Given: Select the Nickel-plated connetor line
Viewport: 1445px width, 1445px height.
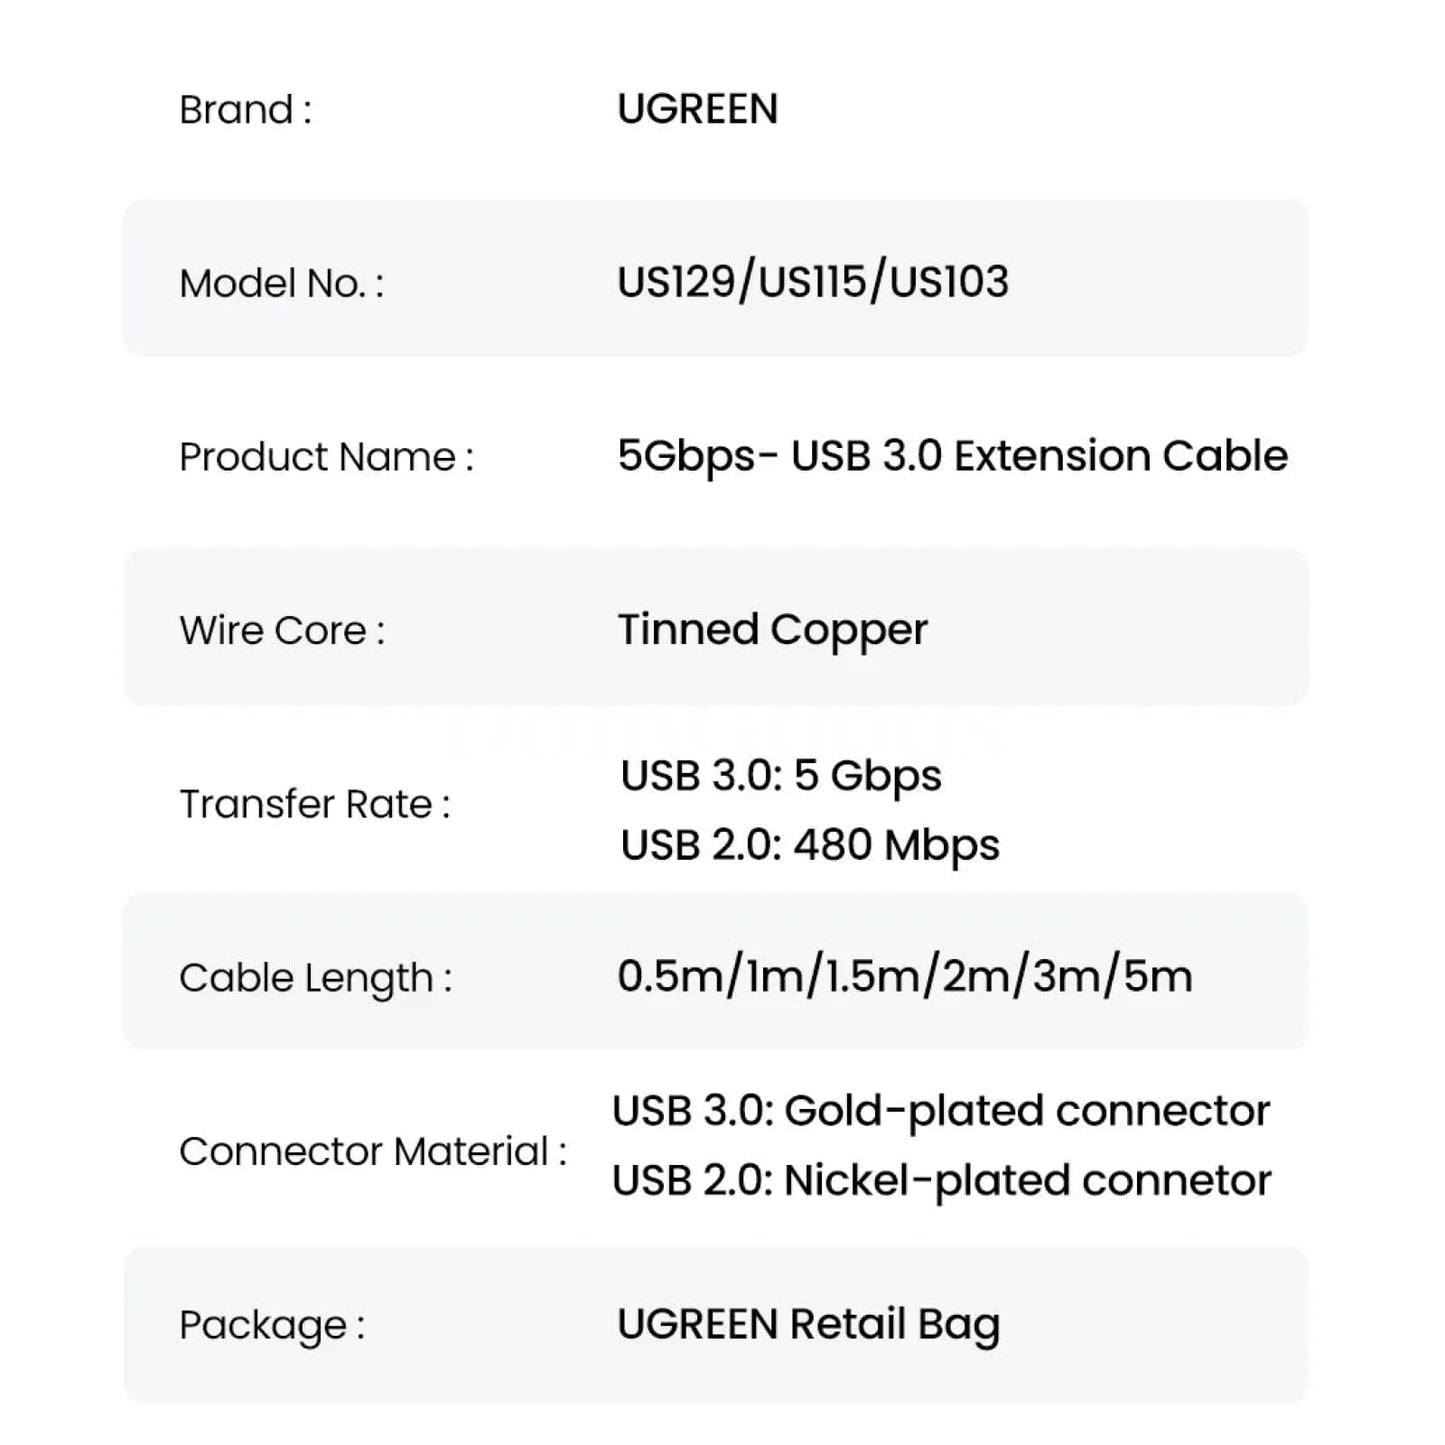Looking at the screenshot, I should (x=940, y=1181).
